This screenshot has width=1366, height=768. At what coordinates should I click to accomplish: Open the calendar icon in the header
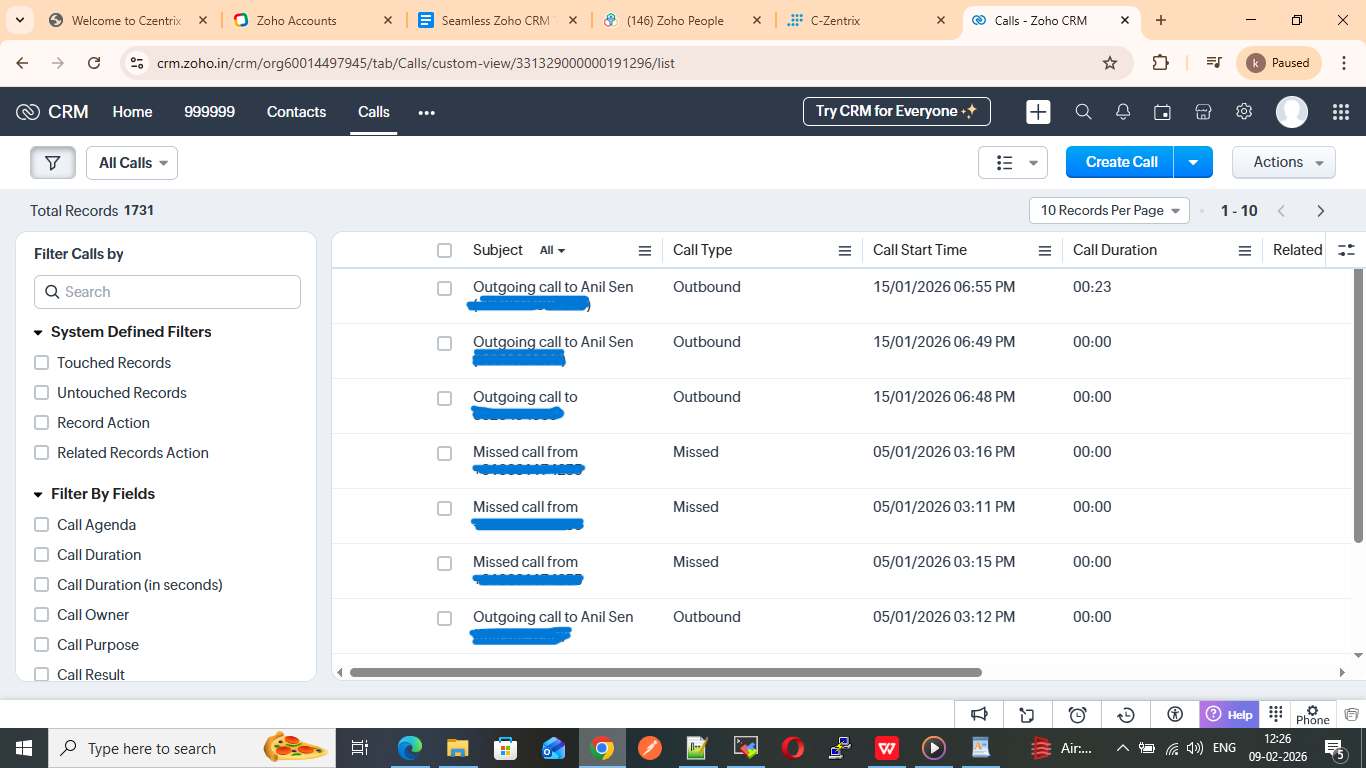[x=1162, y=112]
